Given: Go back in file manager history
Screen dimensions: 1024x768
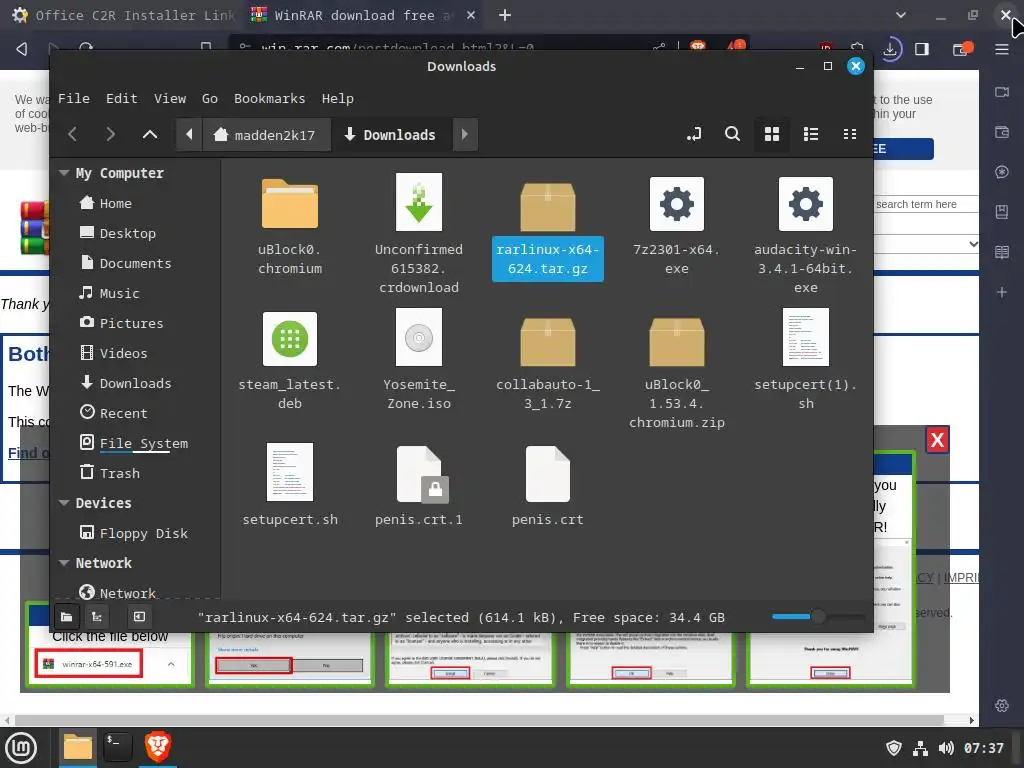Looking at the screenshot, I should tap(72, 135).
